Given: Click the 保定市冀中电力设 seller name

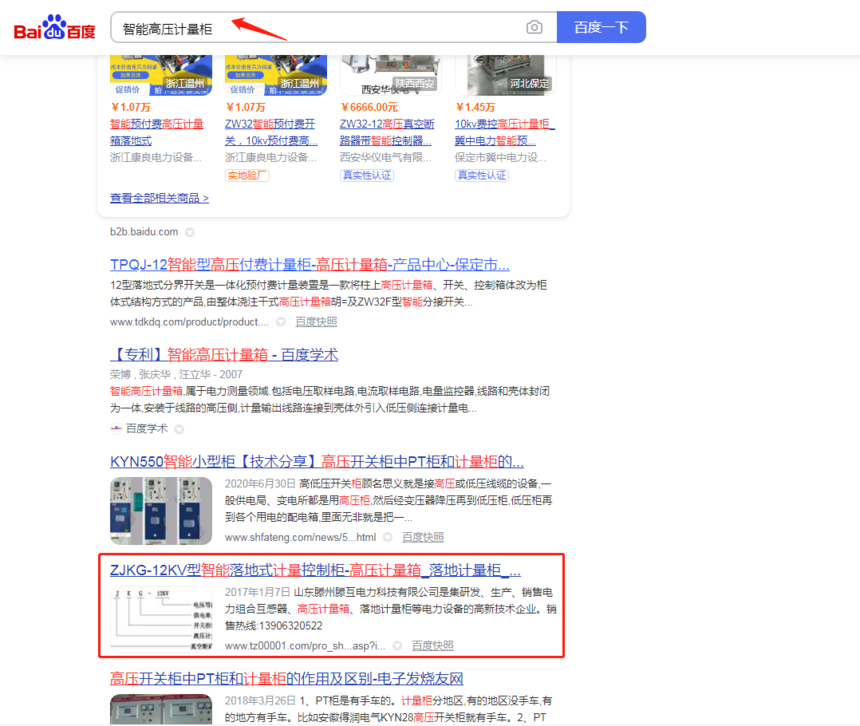Looking at the screenshot, I should click(x=500, y=158).
